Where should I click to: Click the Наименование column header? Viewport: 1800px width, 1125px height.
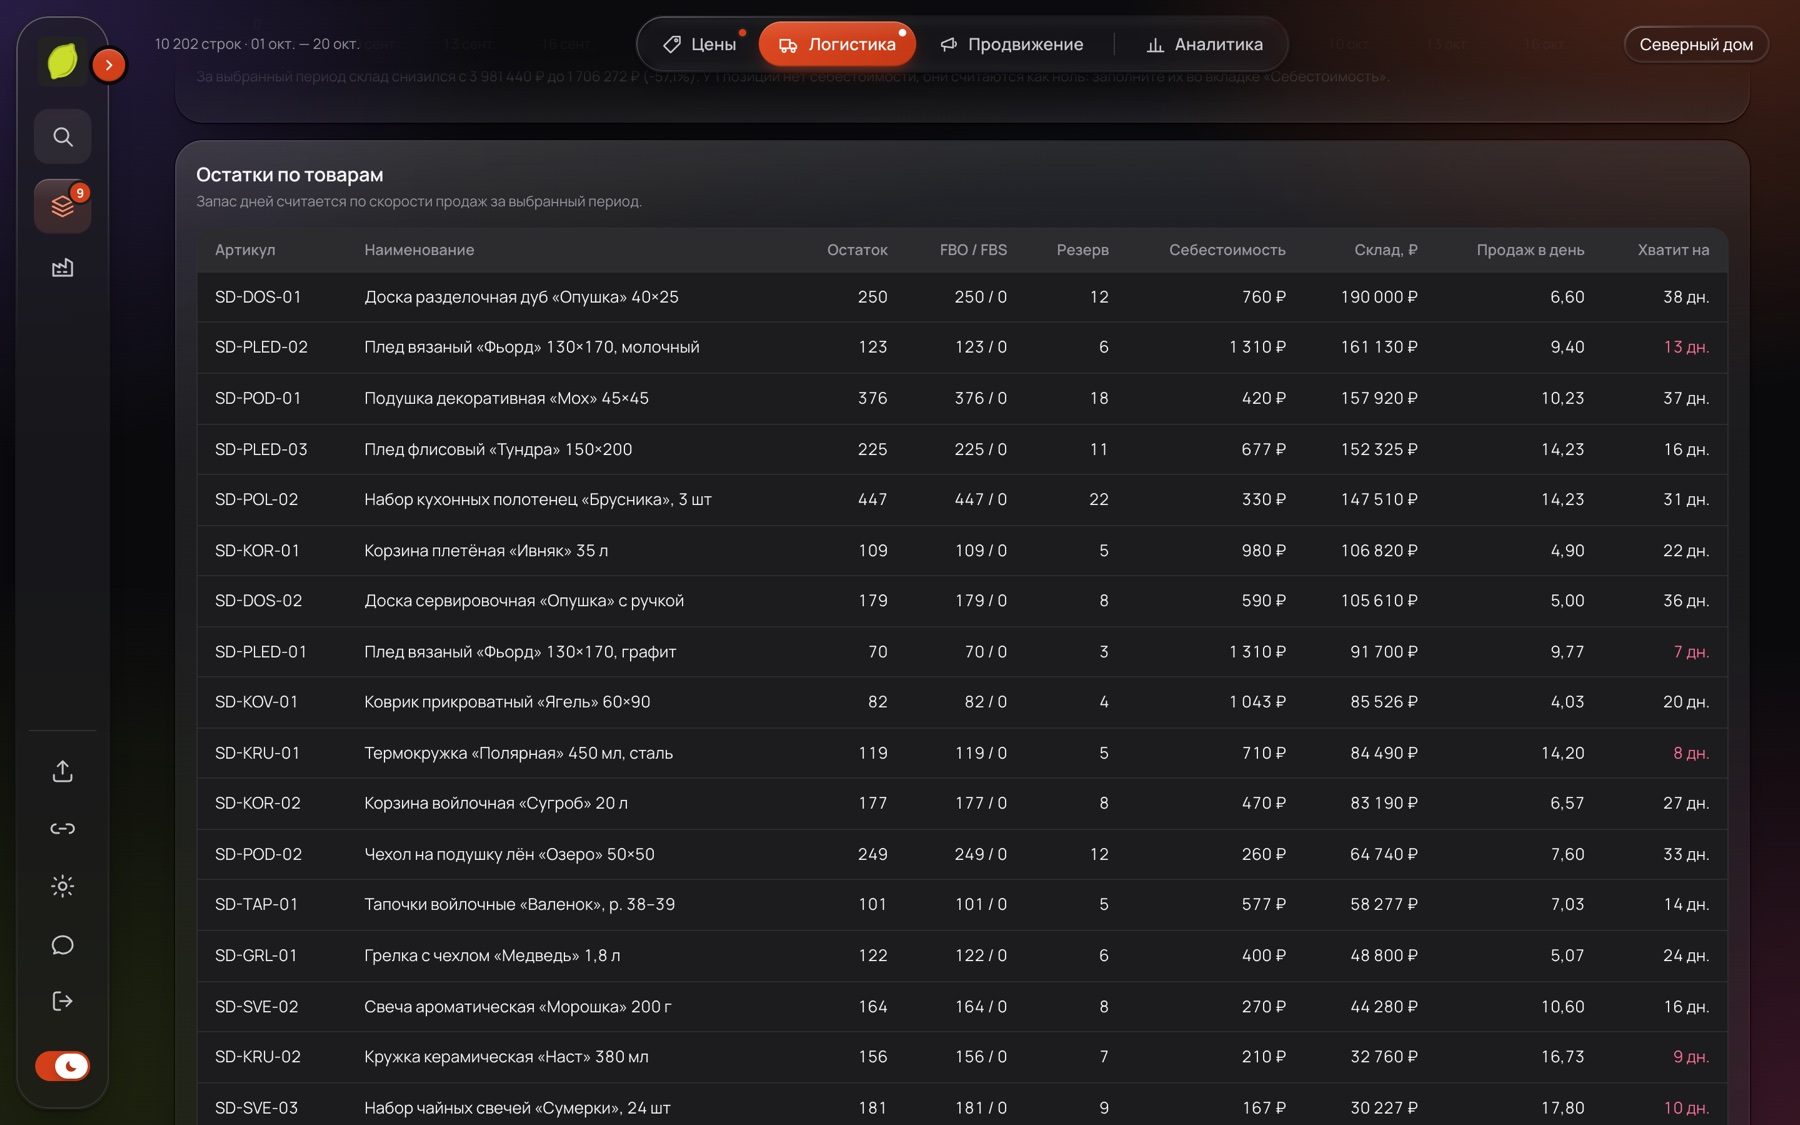[x=419, y=250]
